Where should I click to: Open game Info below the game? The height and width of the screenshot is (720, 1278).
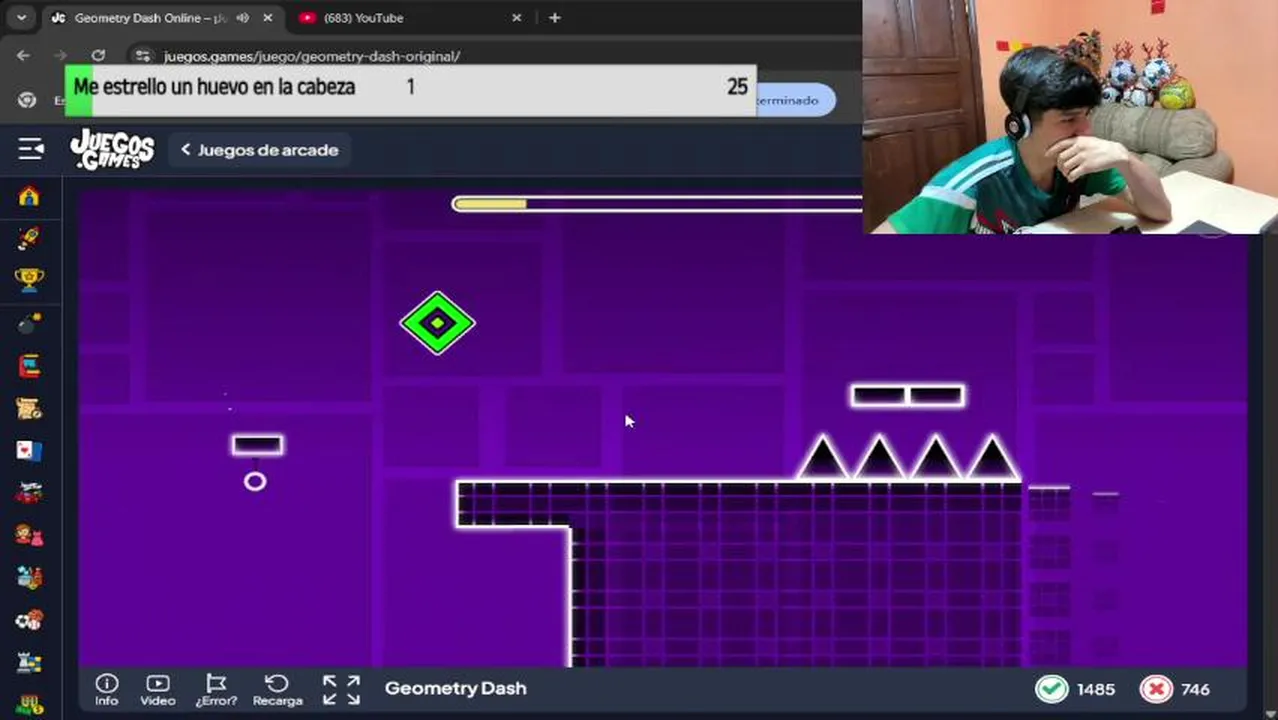pyautogui.click(x=106, y=689)
